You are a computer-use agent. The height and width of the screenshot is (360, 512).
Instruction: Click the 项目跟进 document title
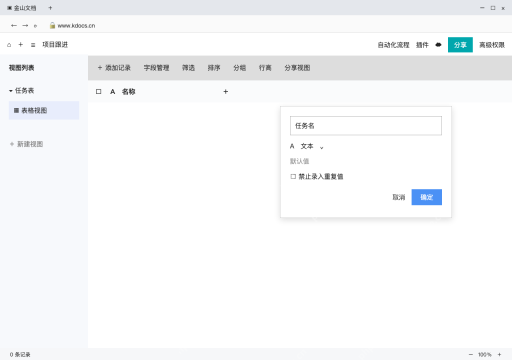click(55, 45)
